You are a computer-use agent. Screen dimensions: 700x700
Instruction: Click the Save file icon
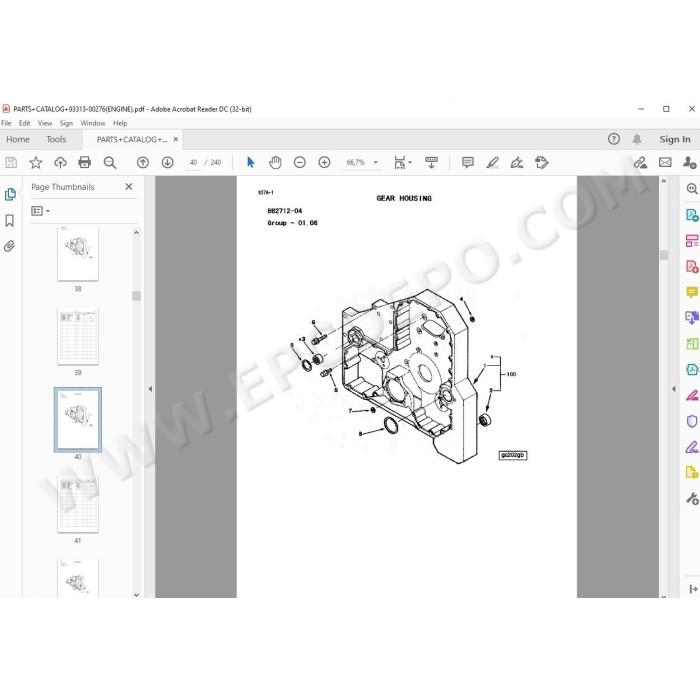click(11, 162)
